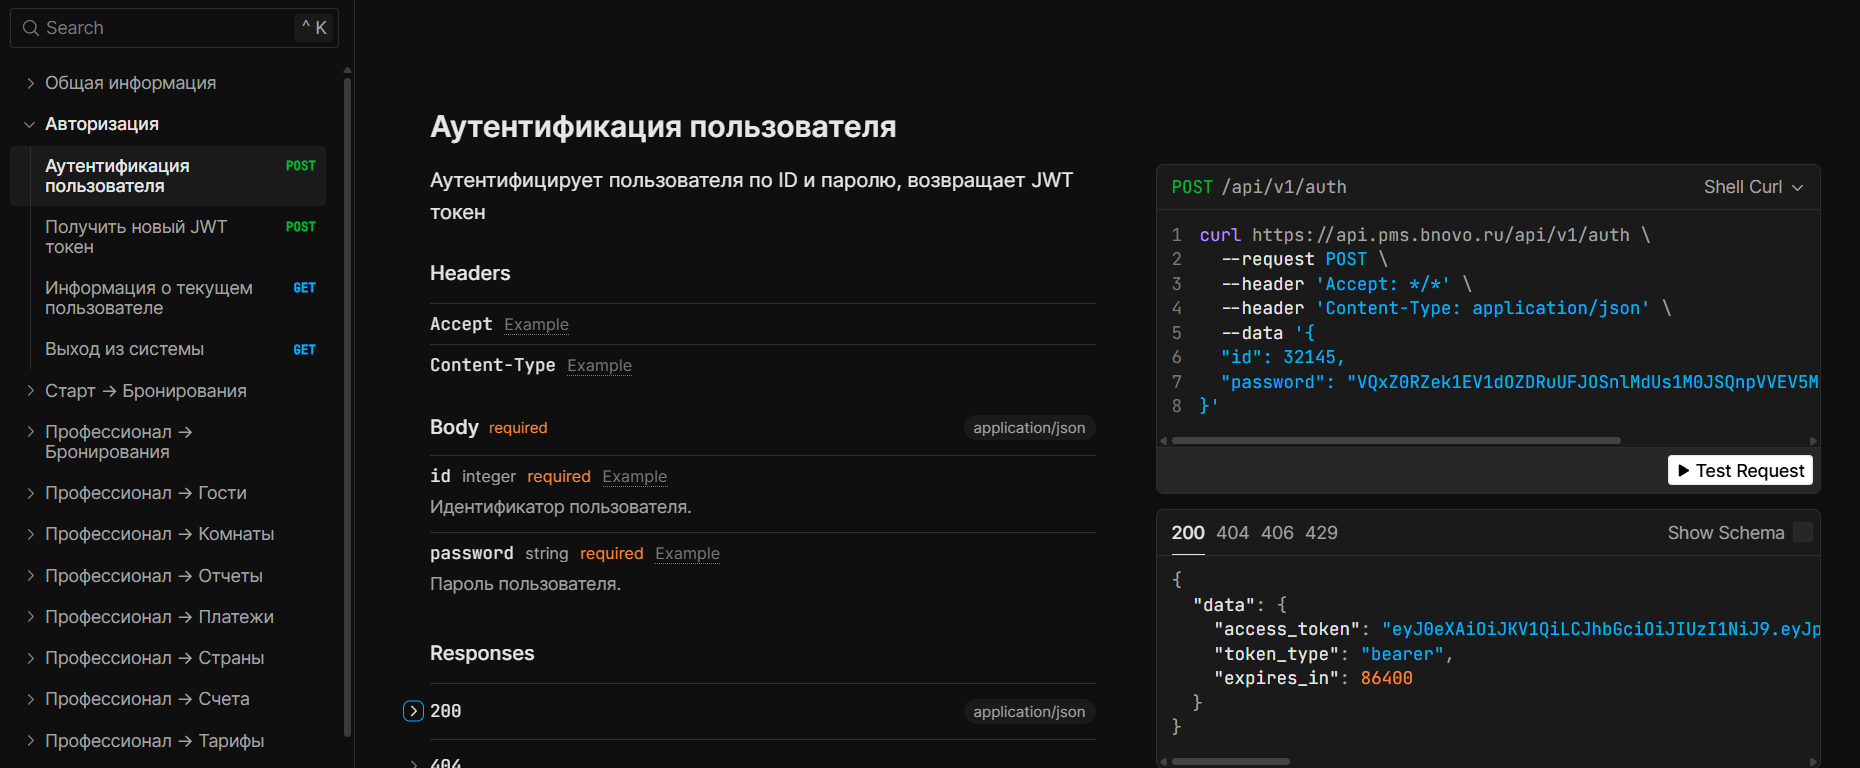Click the search magnifier icon
1860x768 pixels.
(x=31, y=28)
